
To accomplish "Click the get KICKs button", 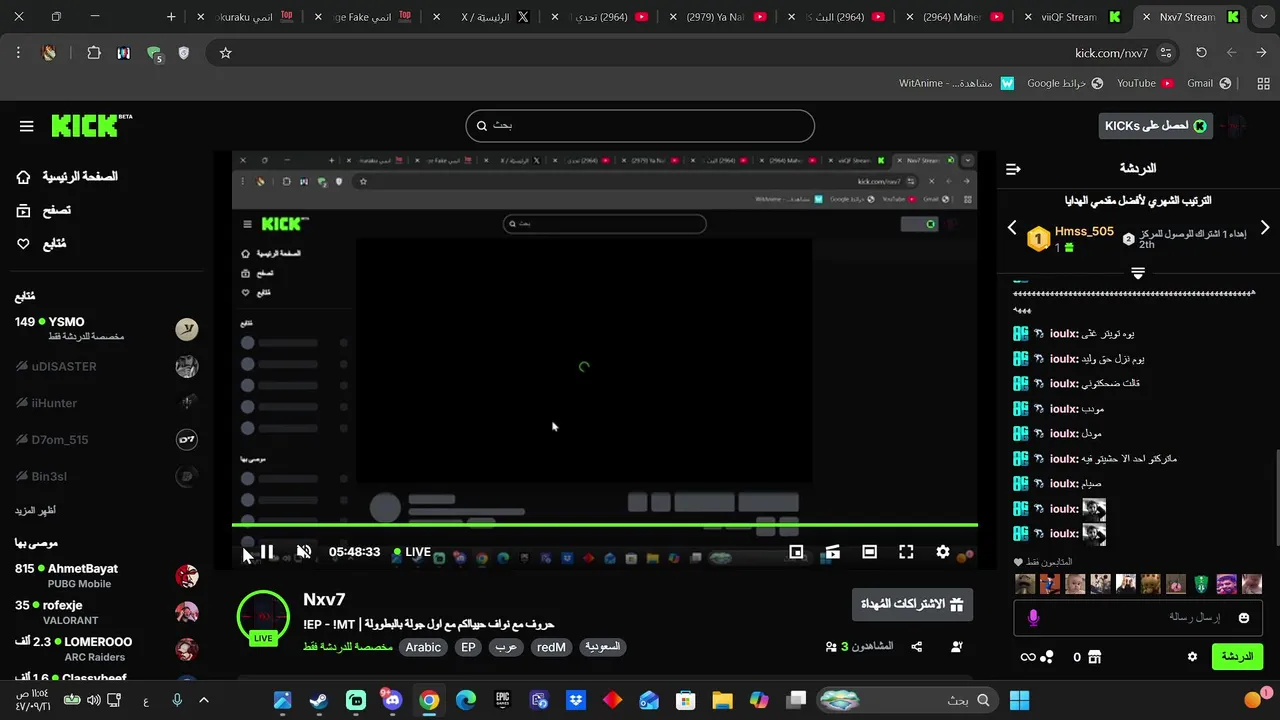I will (1155, 125).
